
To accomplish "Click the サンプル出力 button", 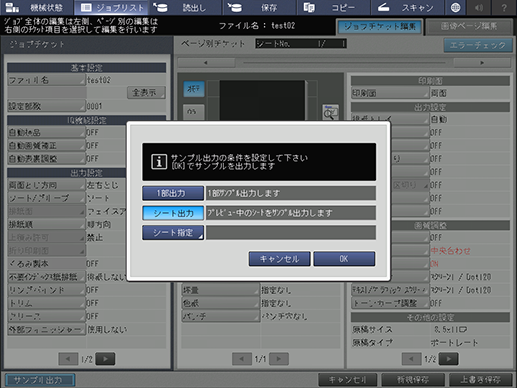I will pyautogui.click(x=40, y=380).
